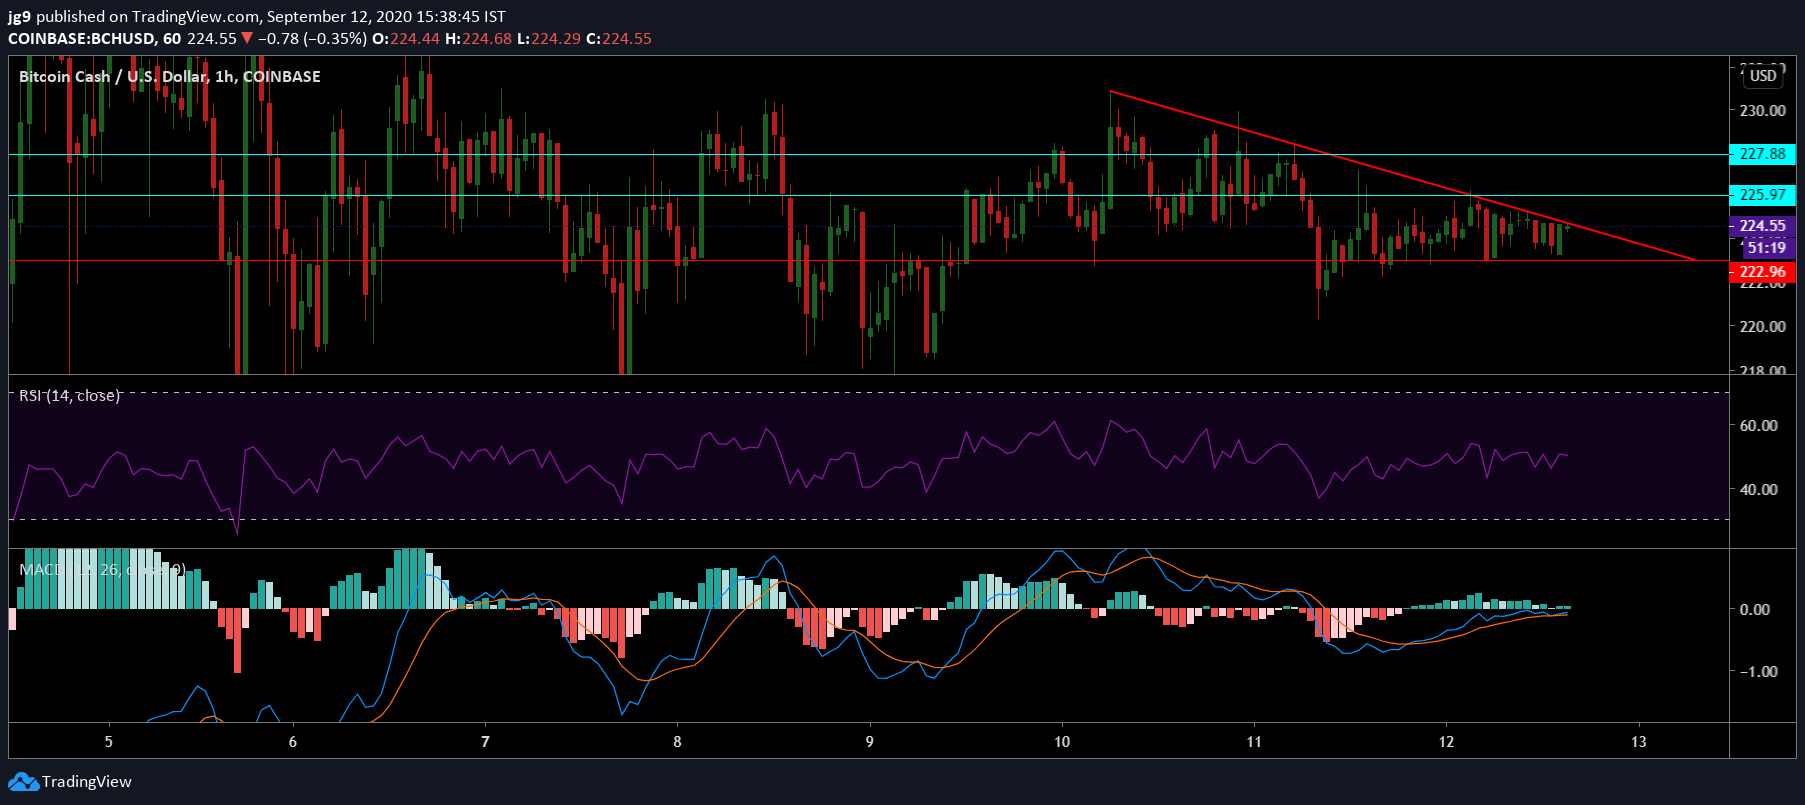Click the 230.00 price axis value

pyautogui.click(x=1762, y=111)
